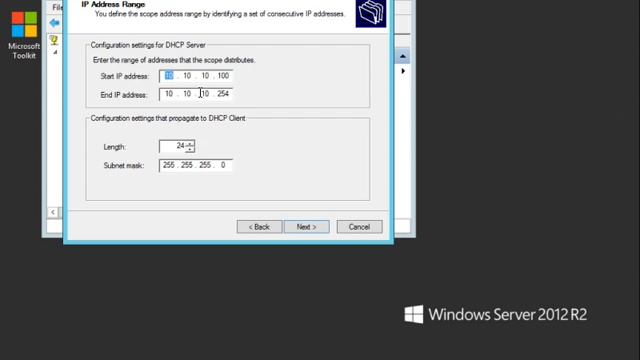
Task: Click the blue back arrow in the DHCP window toolbar
Action: pyautogui.click(x=54, y=23)
